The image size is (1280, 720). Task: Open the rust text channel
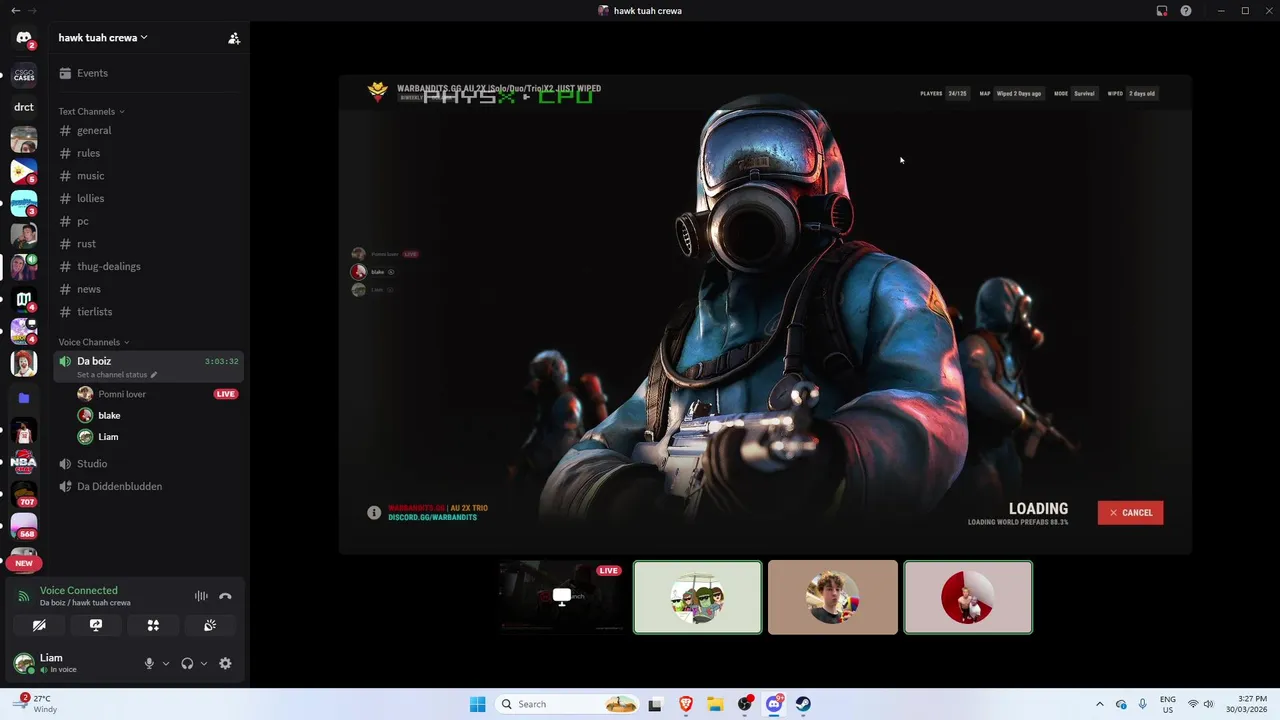[x=148, y=244]
